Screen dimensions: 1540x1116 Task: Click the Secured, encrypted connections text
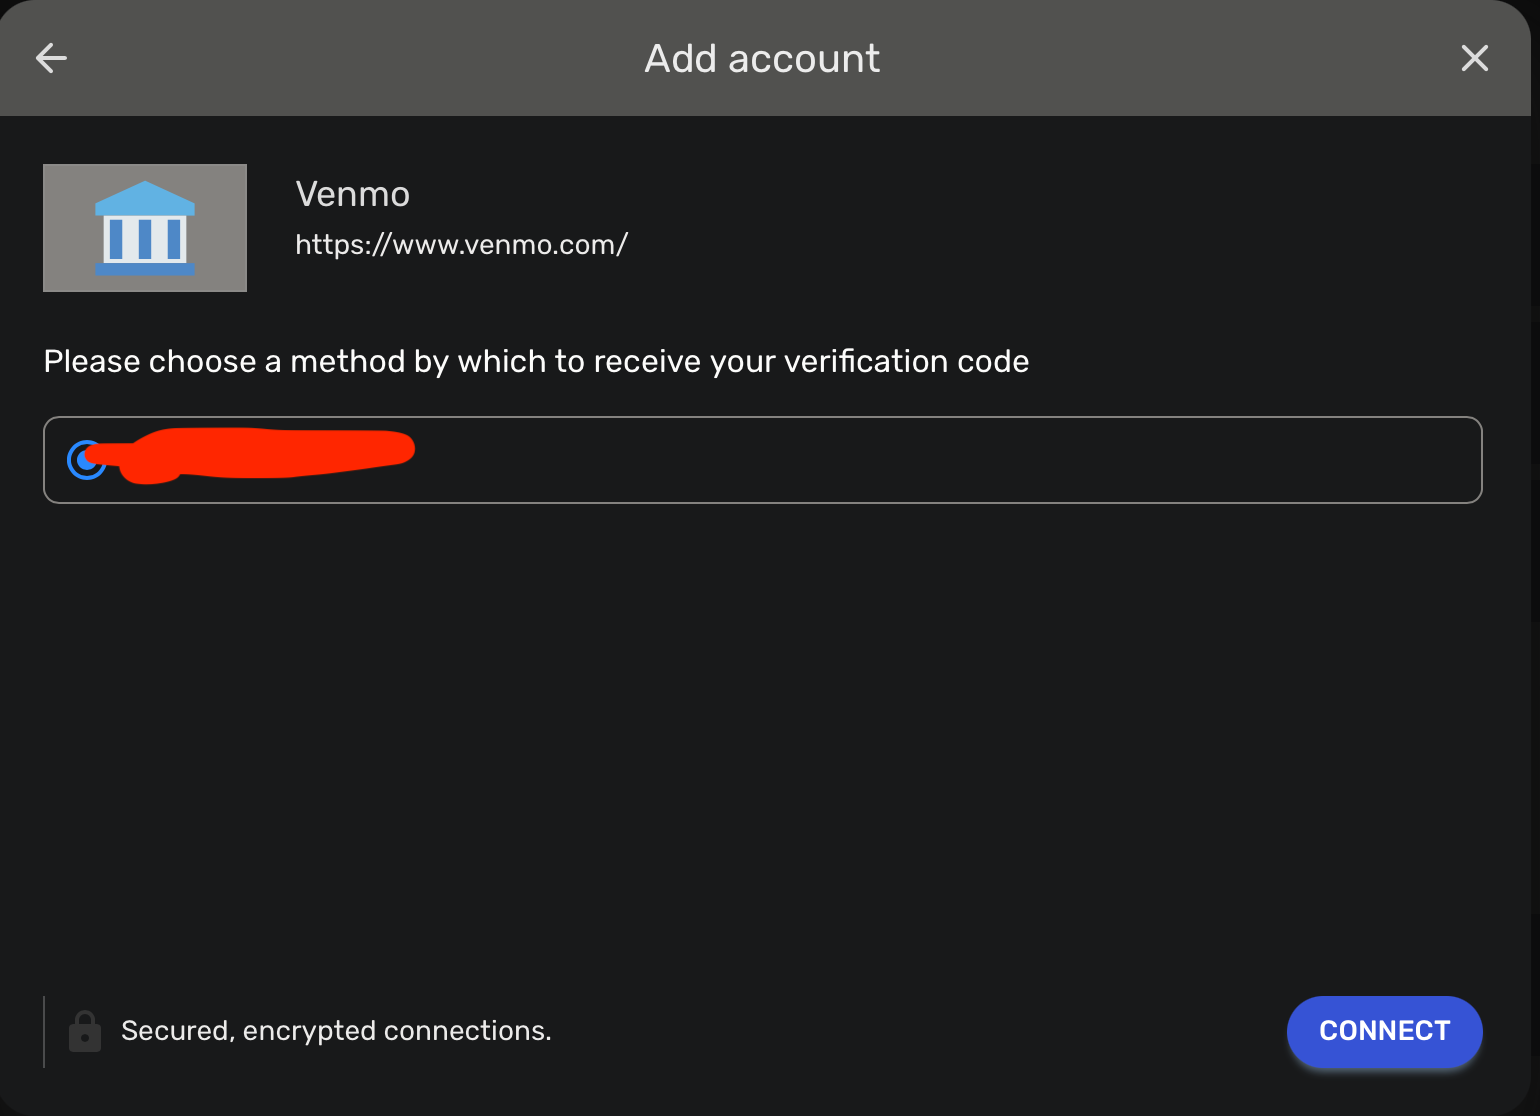click(x=336, y=1031)
